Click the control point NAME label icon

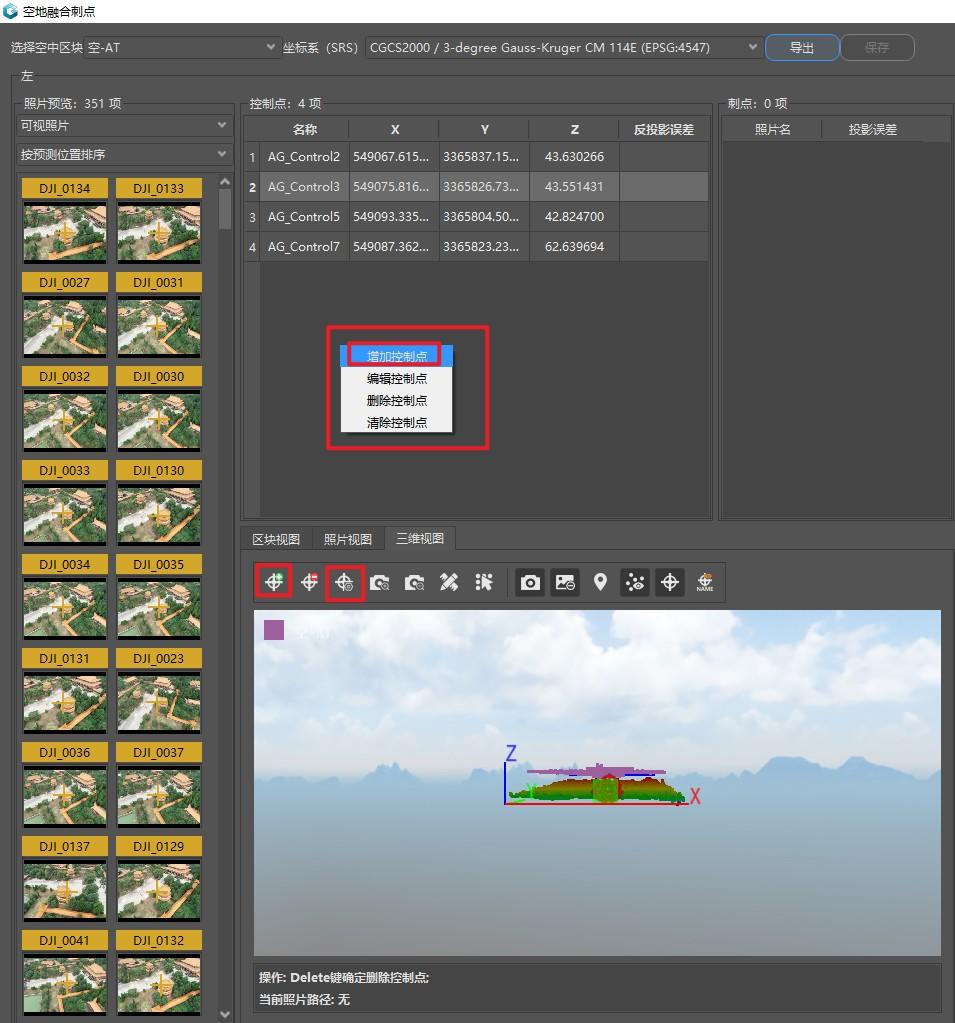pos(705,581)
